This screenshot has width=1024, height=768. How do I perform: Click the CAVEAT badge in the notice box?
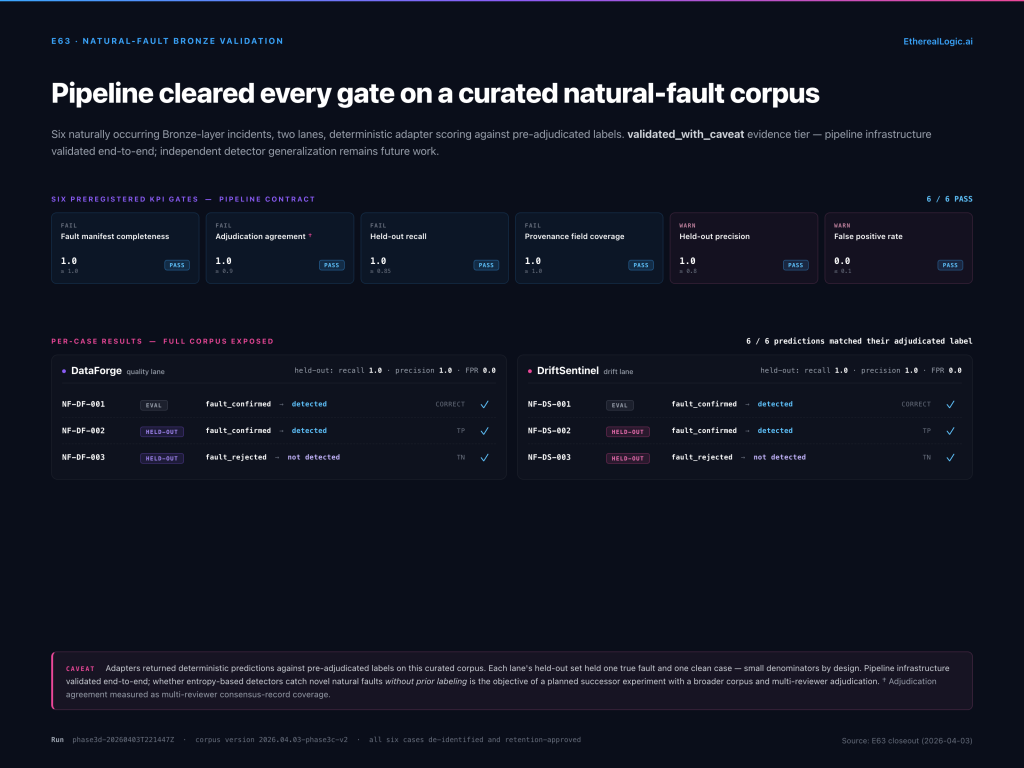click(x=81, y=668)
